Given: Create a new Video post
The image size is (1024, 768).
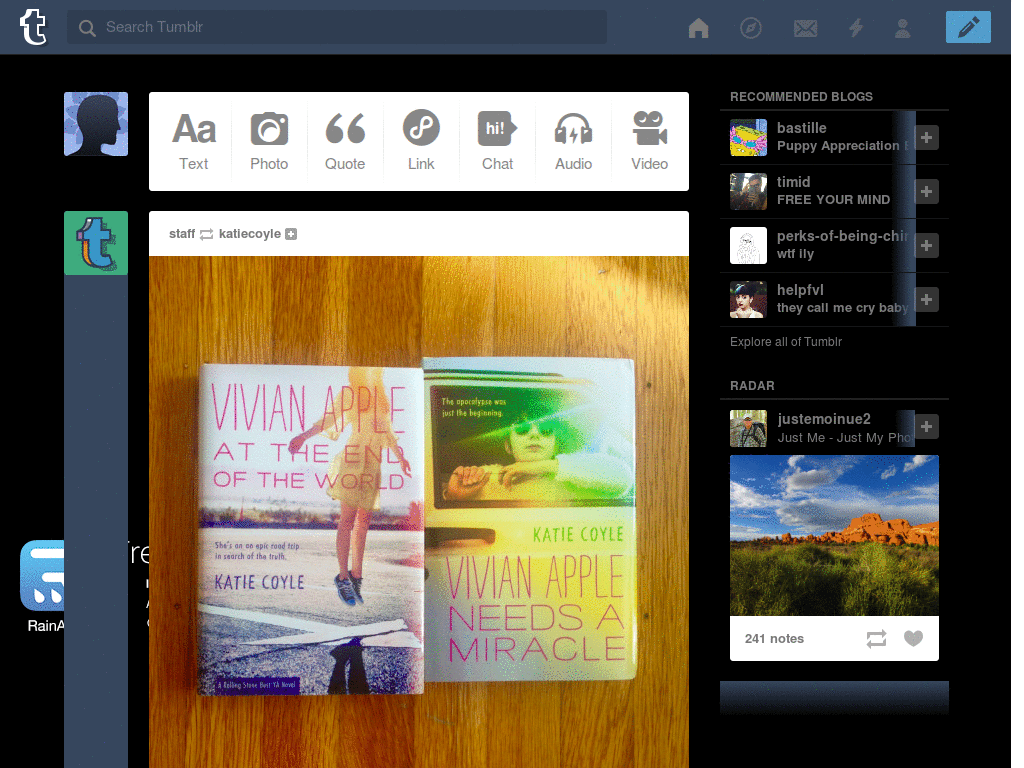Looking at the screenshot, I should [x=649, y=141].
